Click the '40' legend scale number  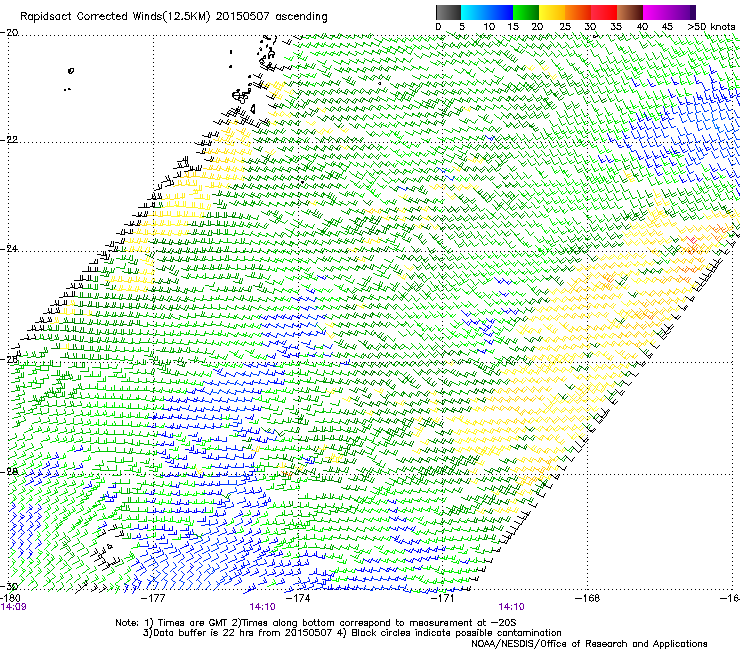tap(642, 27)
